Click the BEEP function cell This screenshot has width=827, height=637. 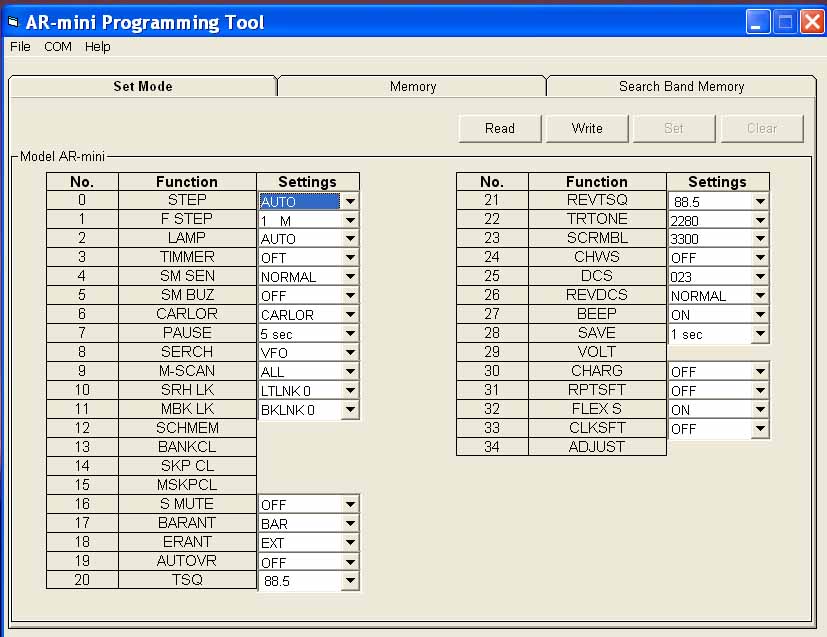597,314
